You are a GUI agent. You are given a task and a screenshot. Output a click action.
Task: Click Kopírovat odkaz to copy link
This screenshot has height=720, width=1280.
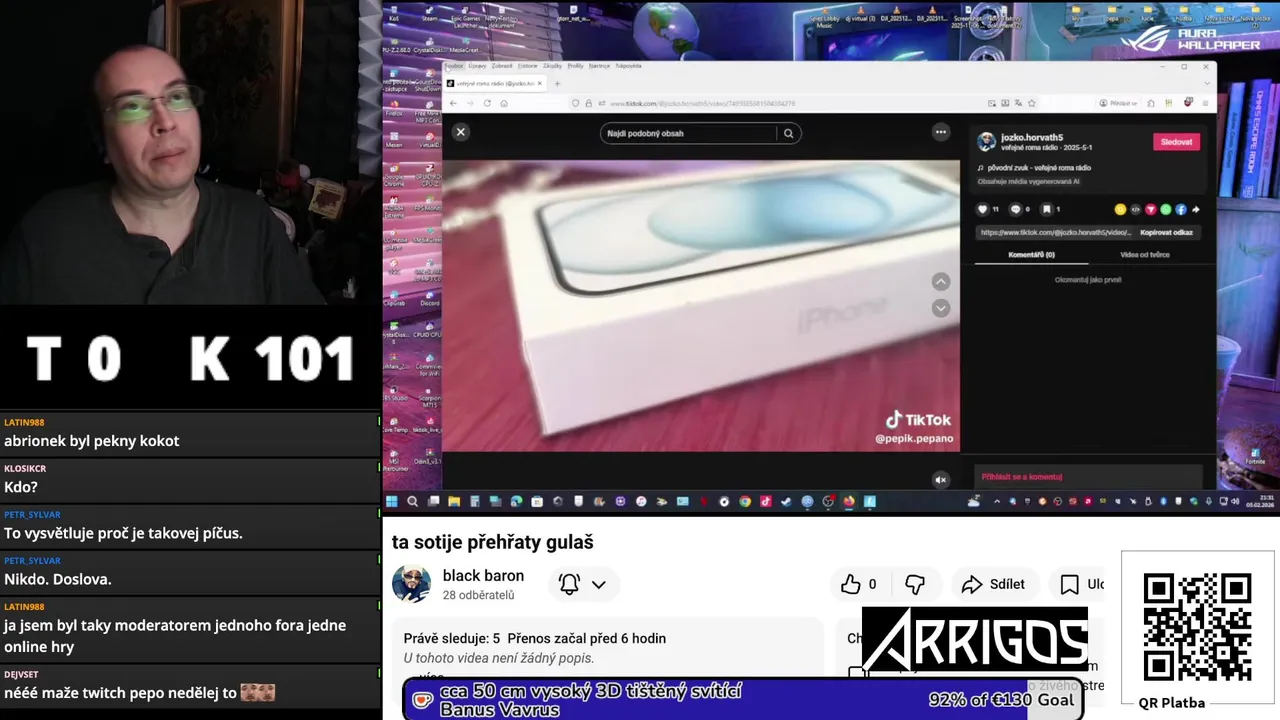click(1166, 233)
